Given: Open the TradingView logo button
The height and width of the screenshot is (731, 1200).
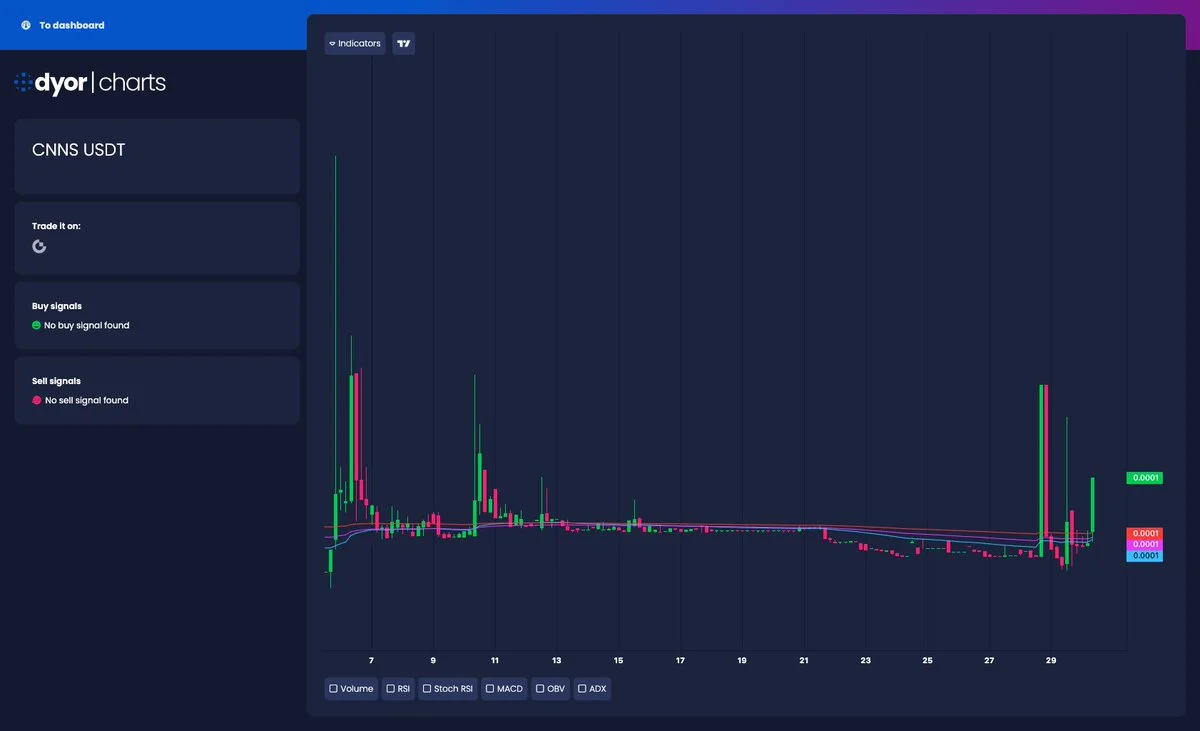Looking at the screenshot, I should click(x=403, y=44).
